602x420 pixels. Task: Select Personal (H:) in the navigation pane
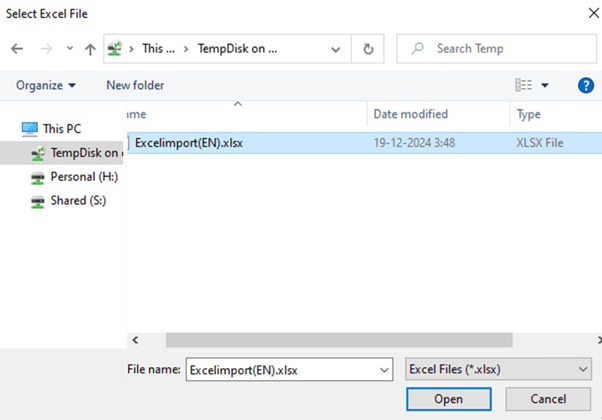[85, 177]
